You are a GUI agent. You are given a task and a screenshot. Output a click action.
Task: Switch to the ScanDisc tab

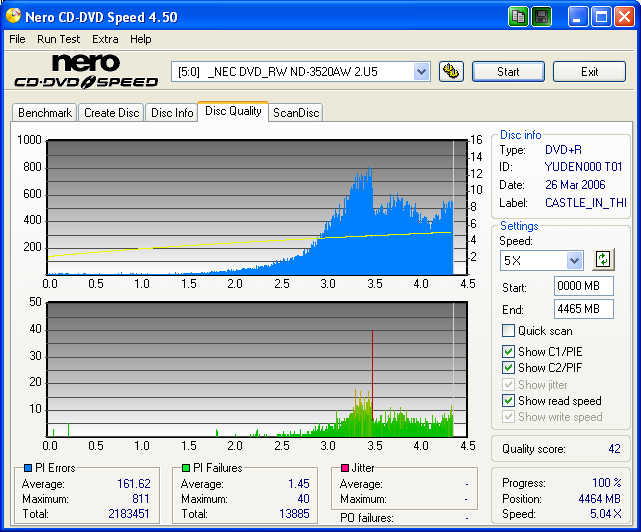296,113
